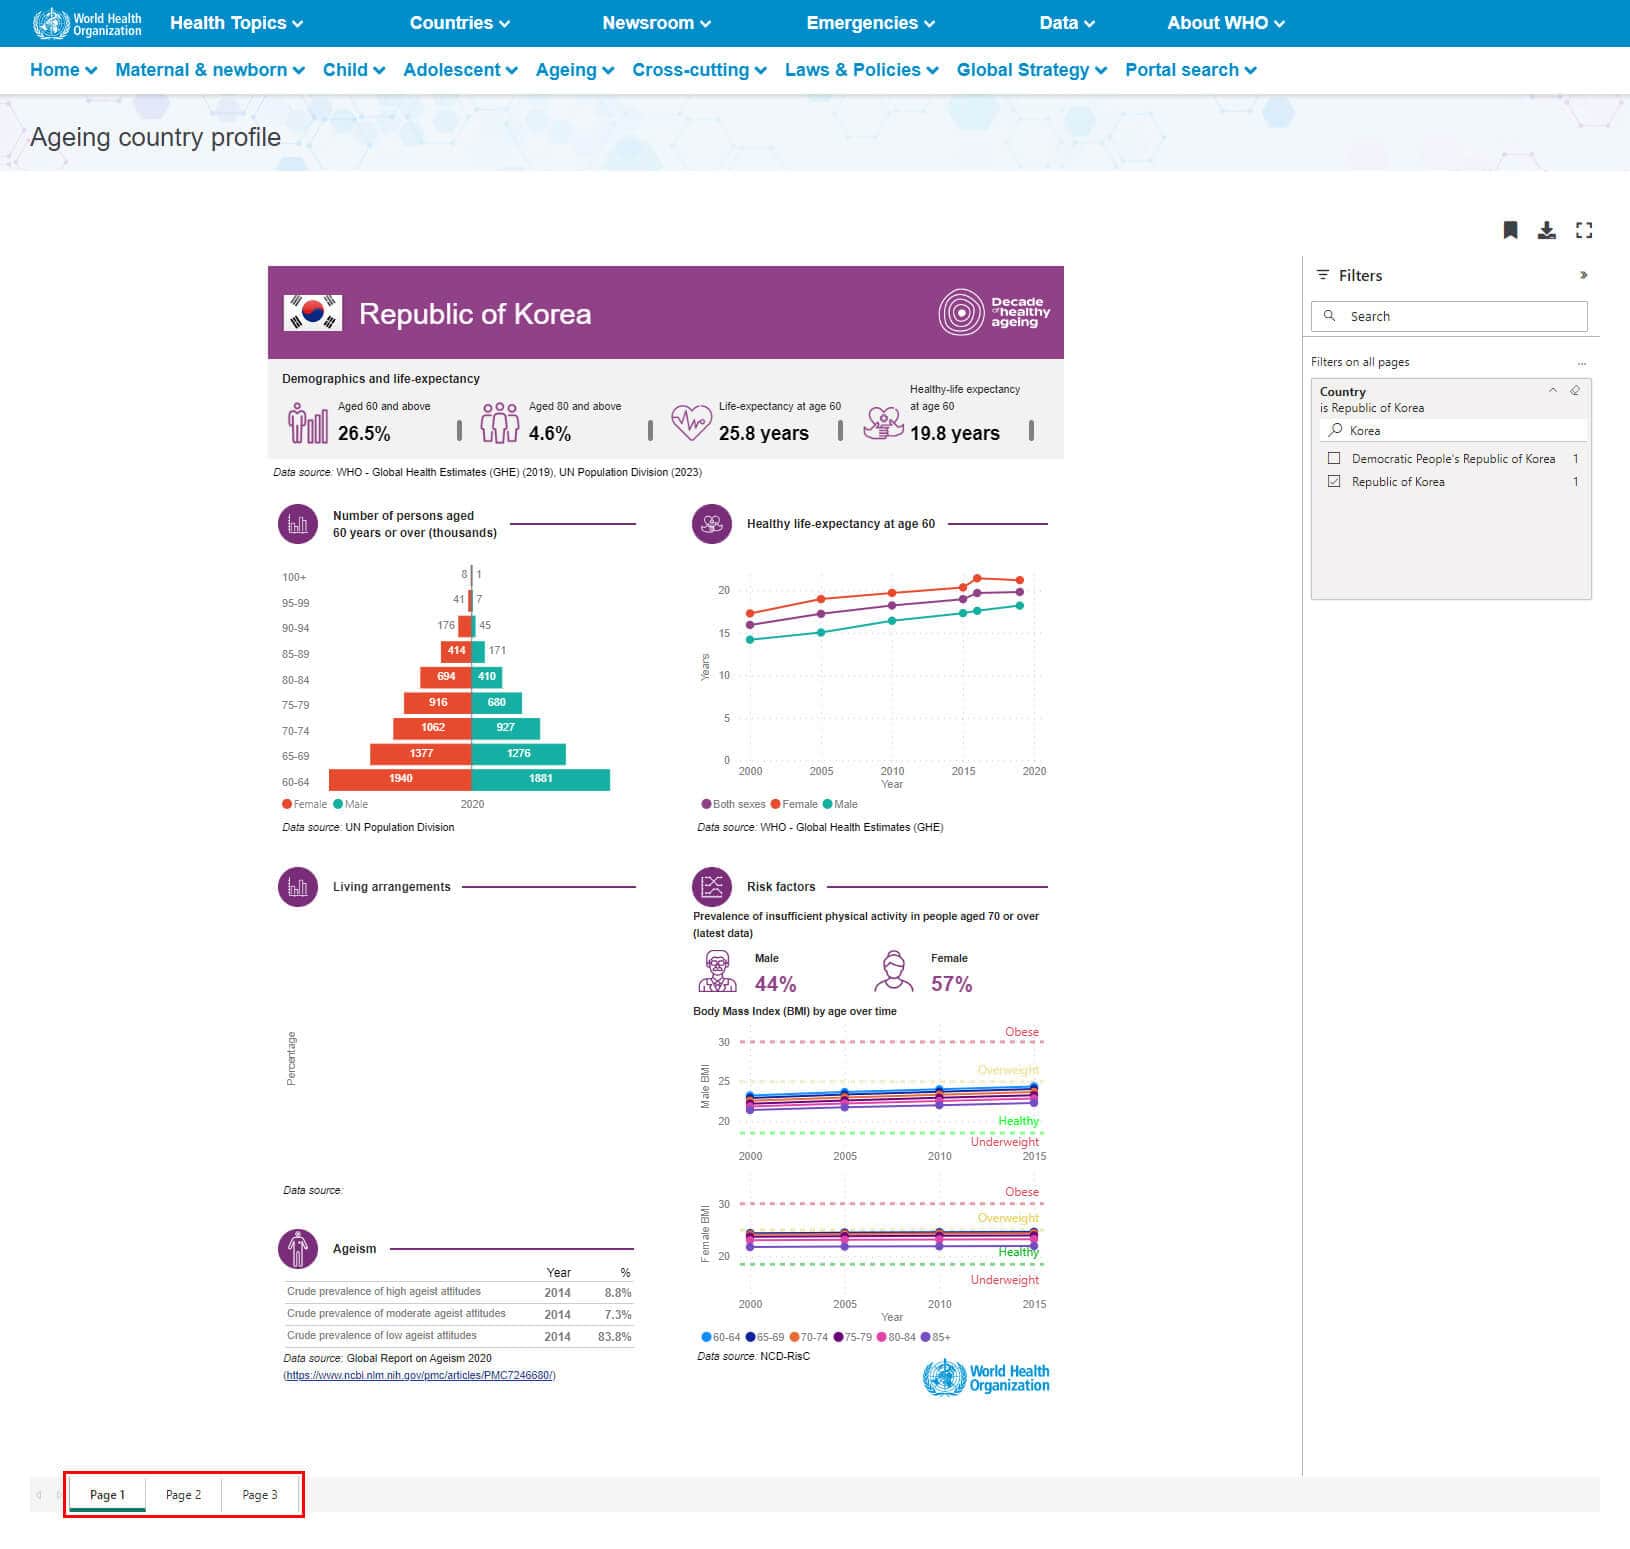Open the Laws & Policies menu
The width and height of the screenshot is (1630, 1549).
(861, 70)
